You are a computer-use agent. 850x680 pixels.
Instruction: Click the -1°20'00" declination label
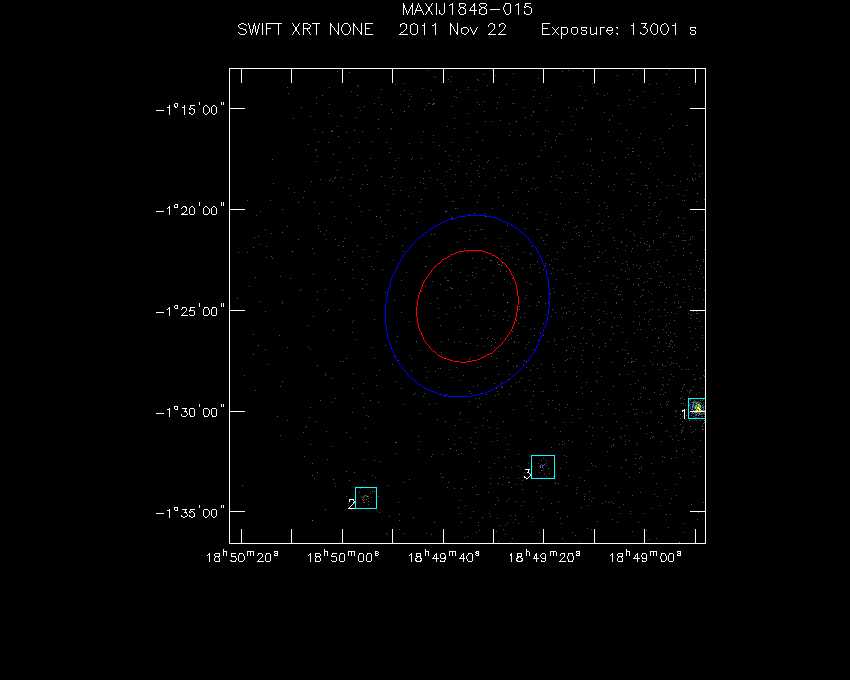(190, 210)
